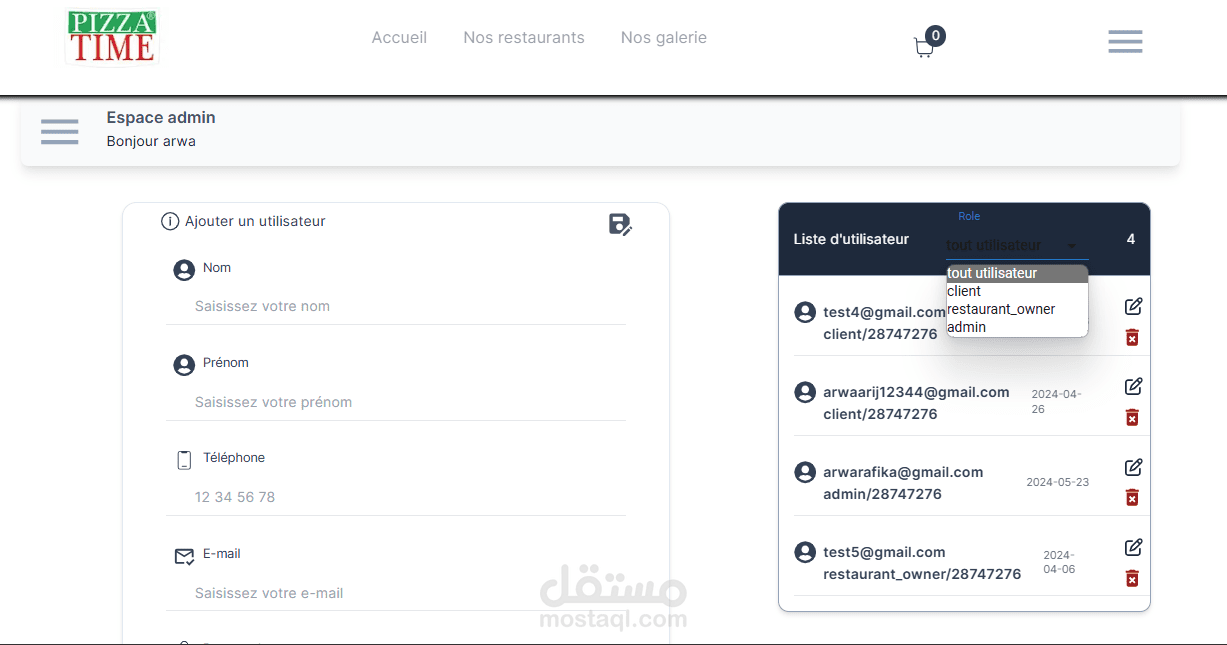Screen dimensions: 1227x645
Task: Click the person icon beside Nom
Action: (184, 270)
